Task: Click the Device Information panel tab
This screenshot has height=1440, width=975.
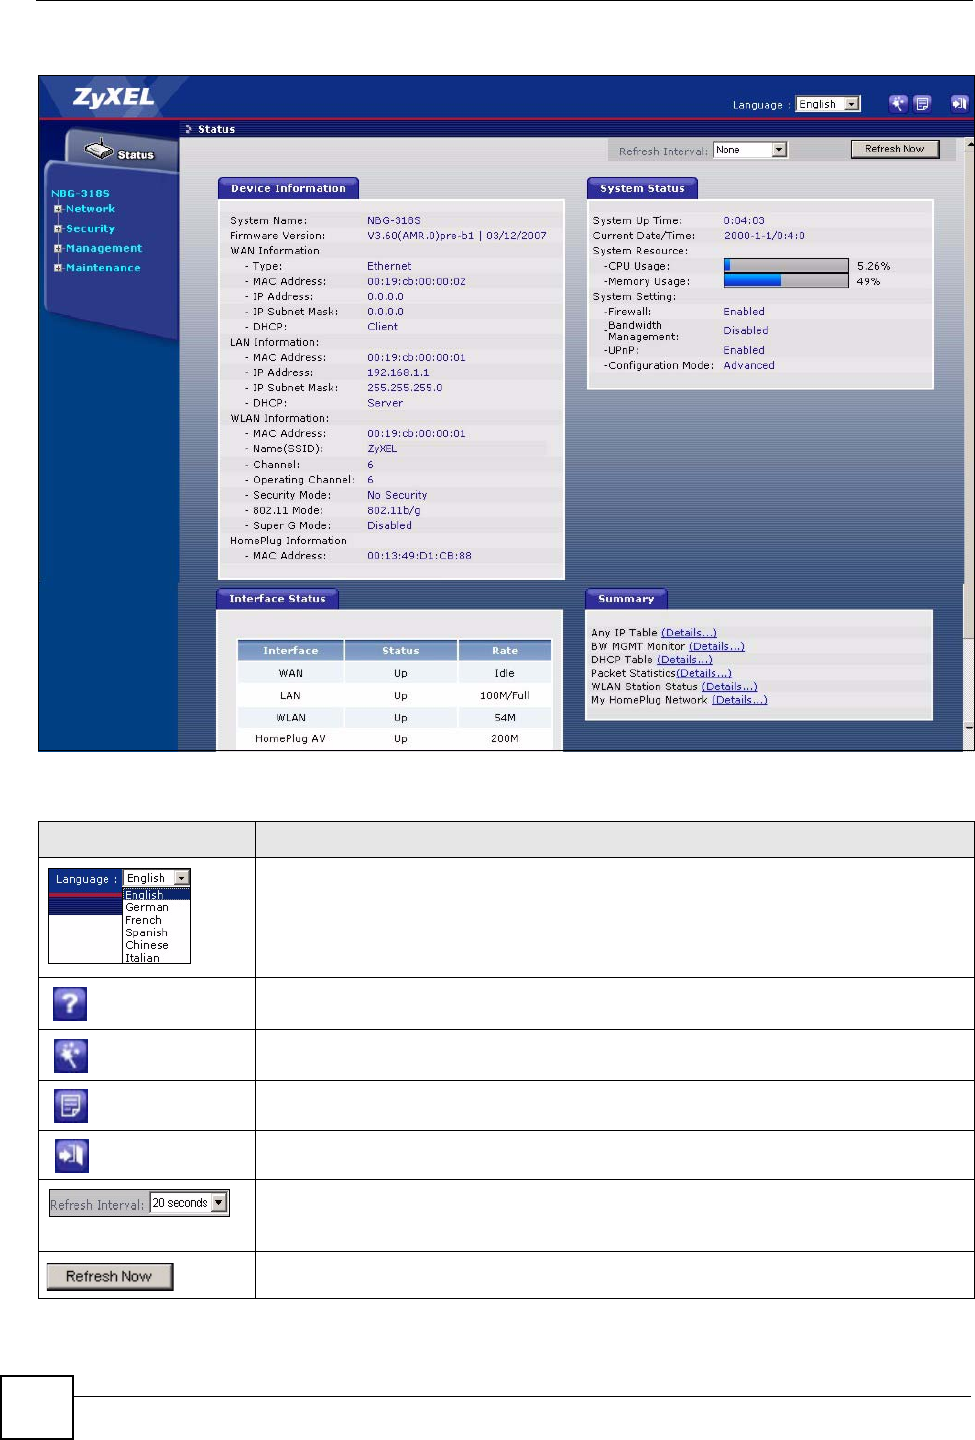Action: point(288,188)
